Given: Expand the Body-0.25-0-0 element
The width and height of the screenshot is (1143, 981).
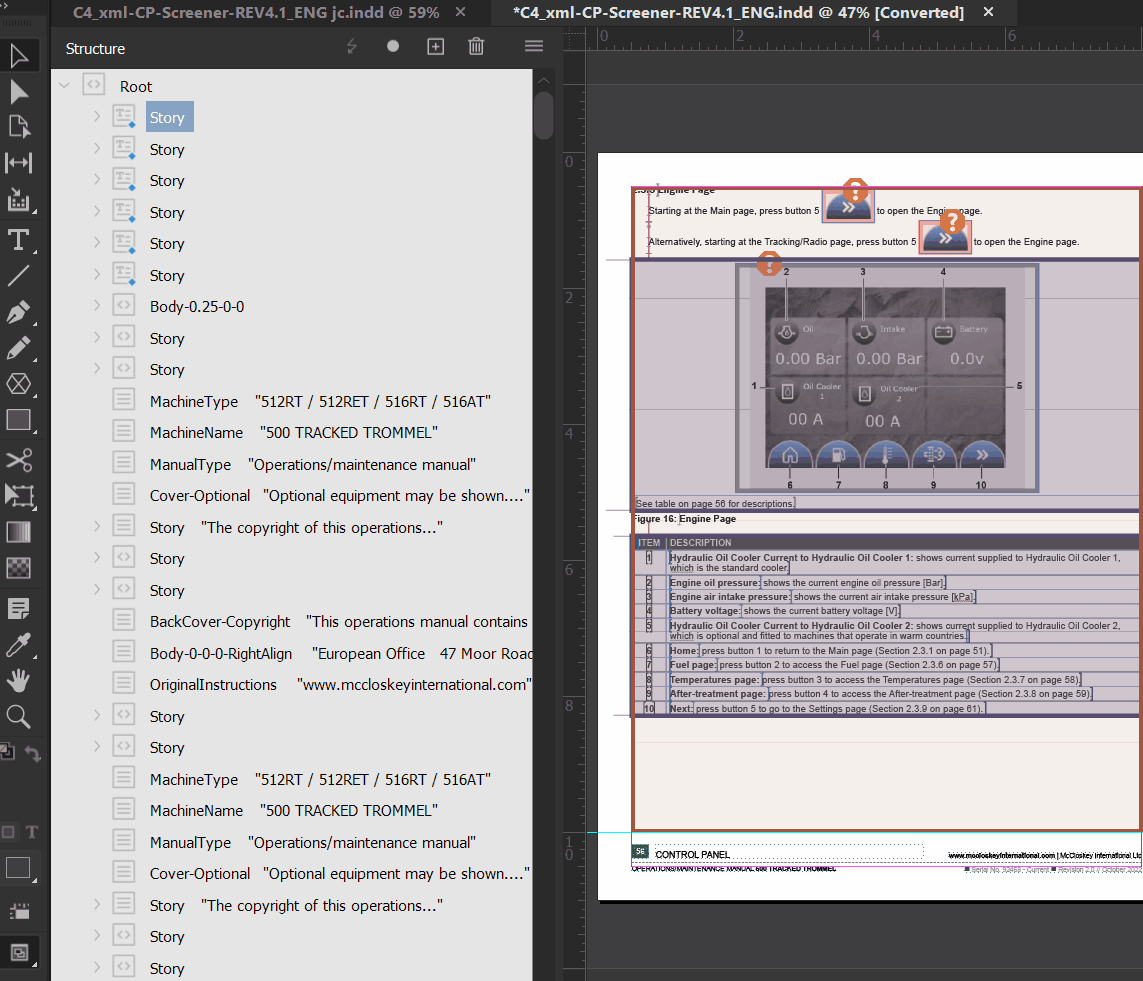Looking at the screenshot, I should click(x=97, y=306).
